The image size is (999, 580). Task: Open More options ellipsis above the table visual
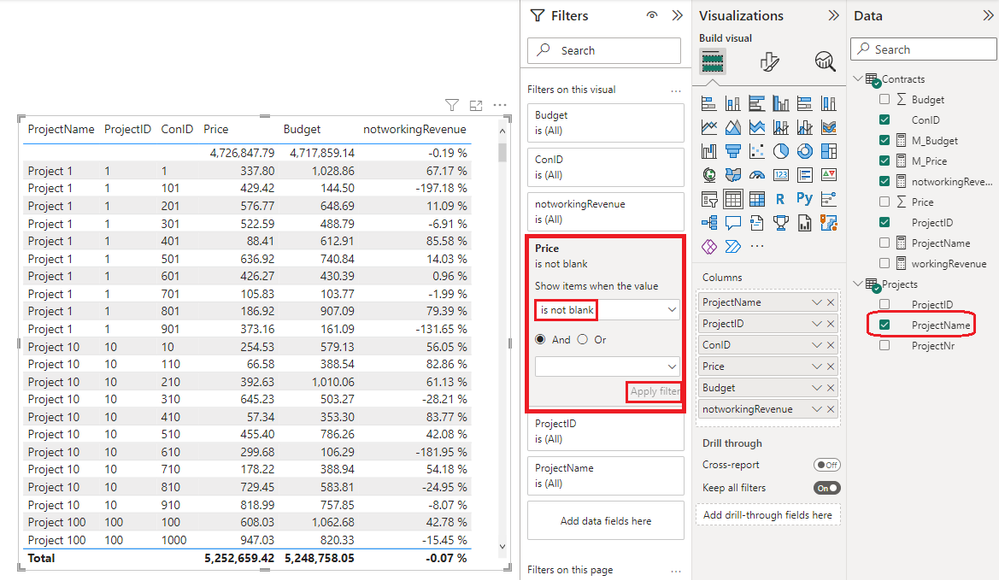(500, 105)
